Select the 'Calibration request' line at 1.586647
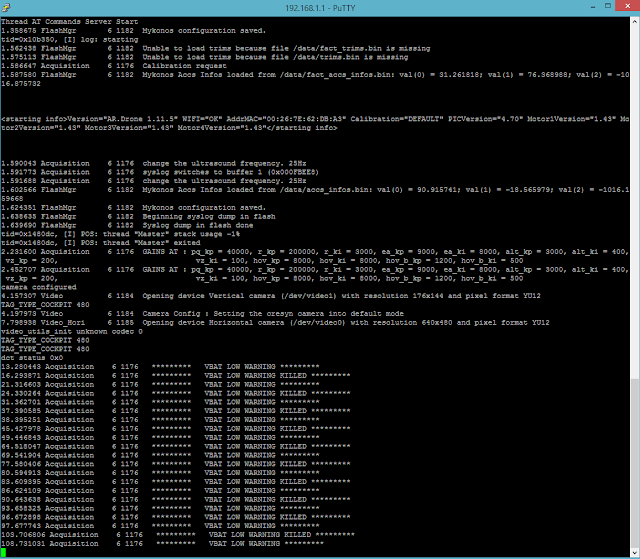Screen dimensions: 640x559 114,66
